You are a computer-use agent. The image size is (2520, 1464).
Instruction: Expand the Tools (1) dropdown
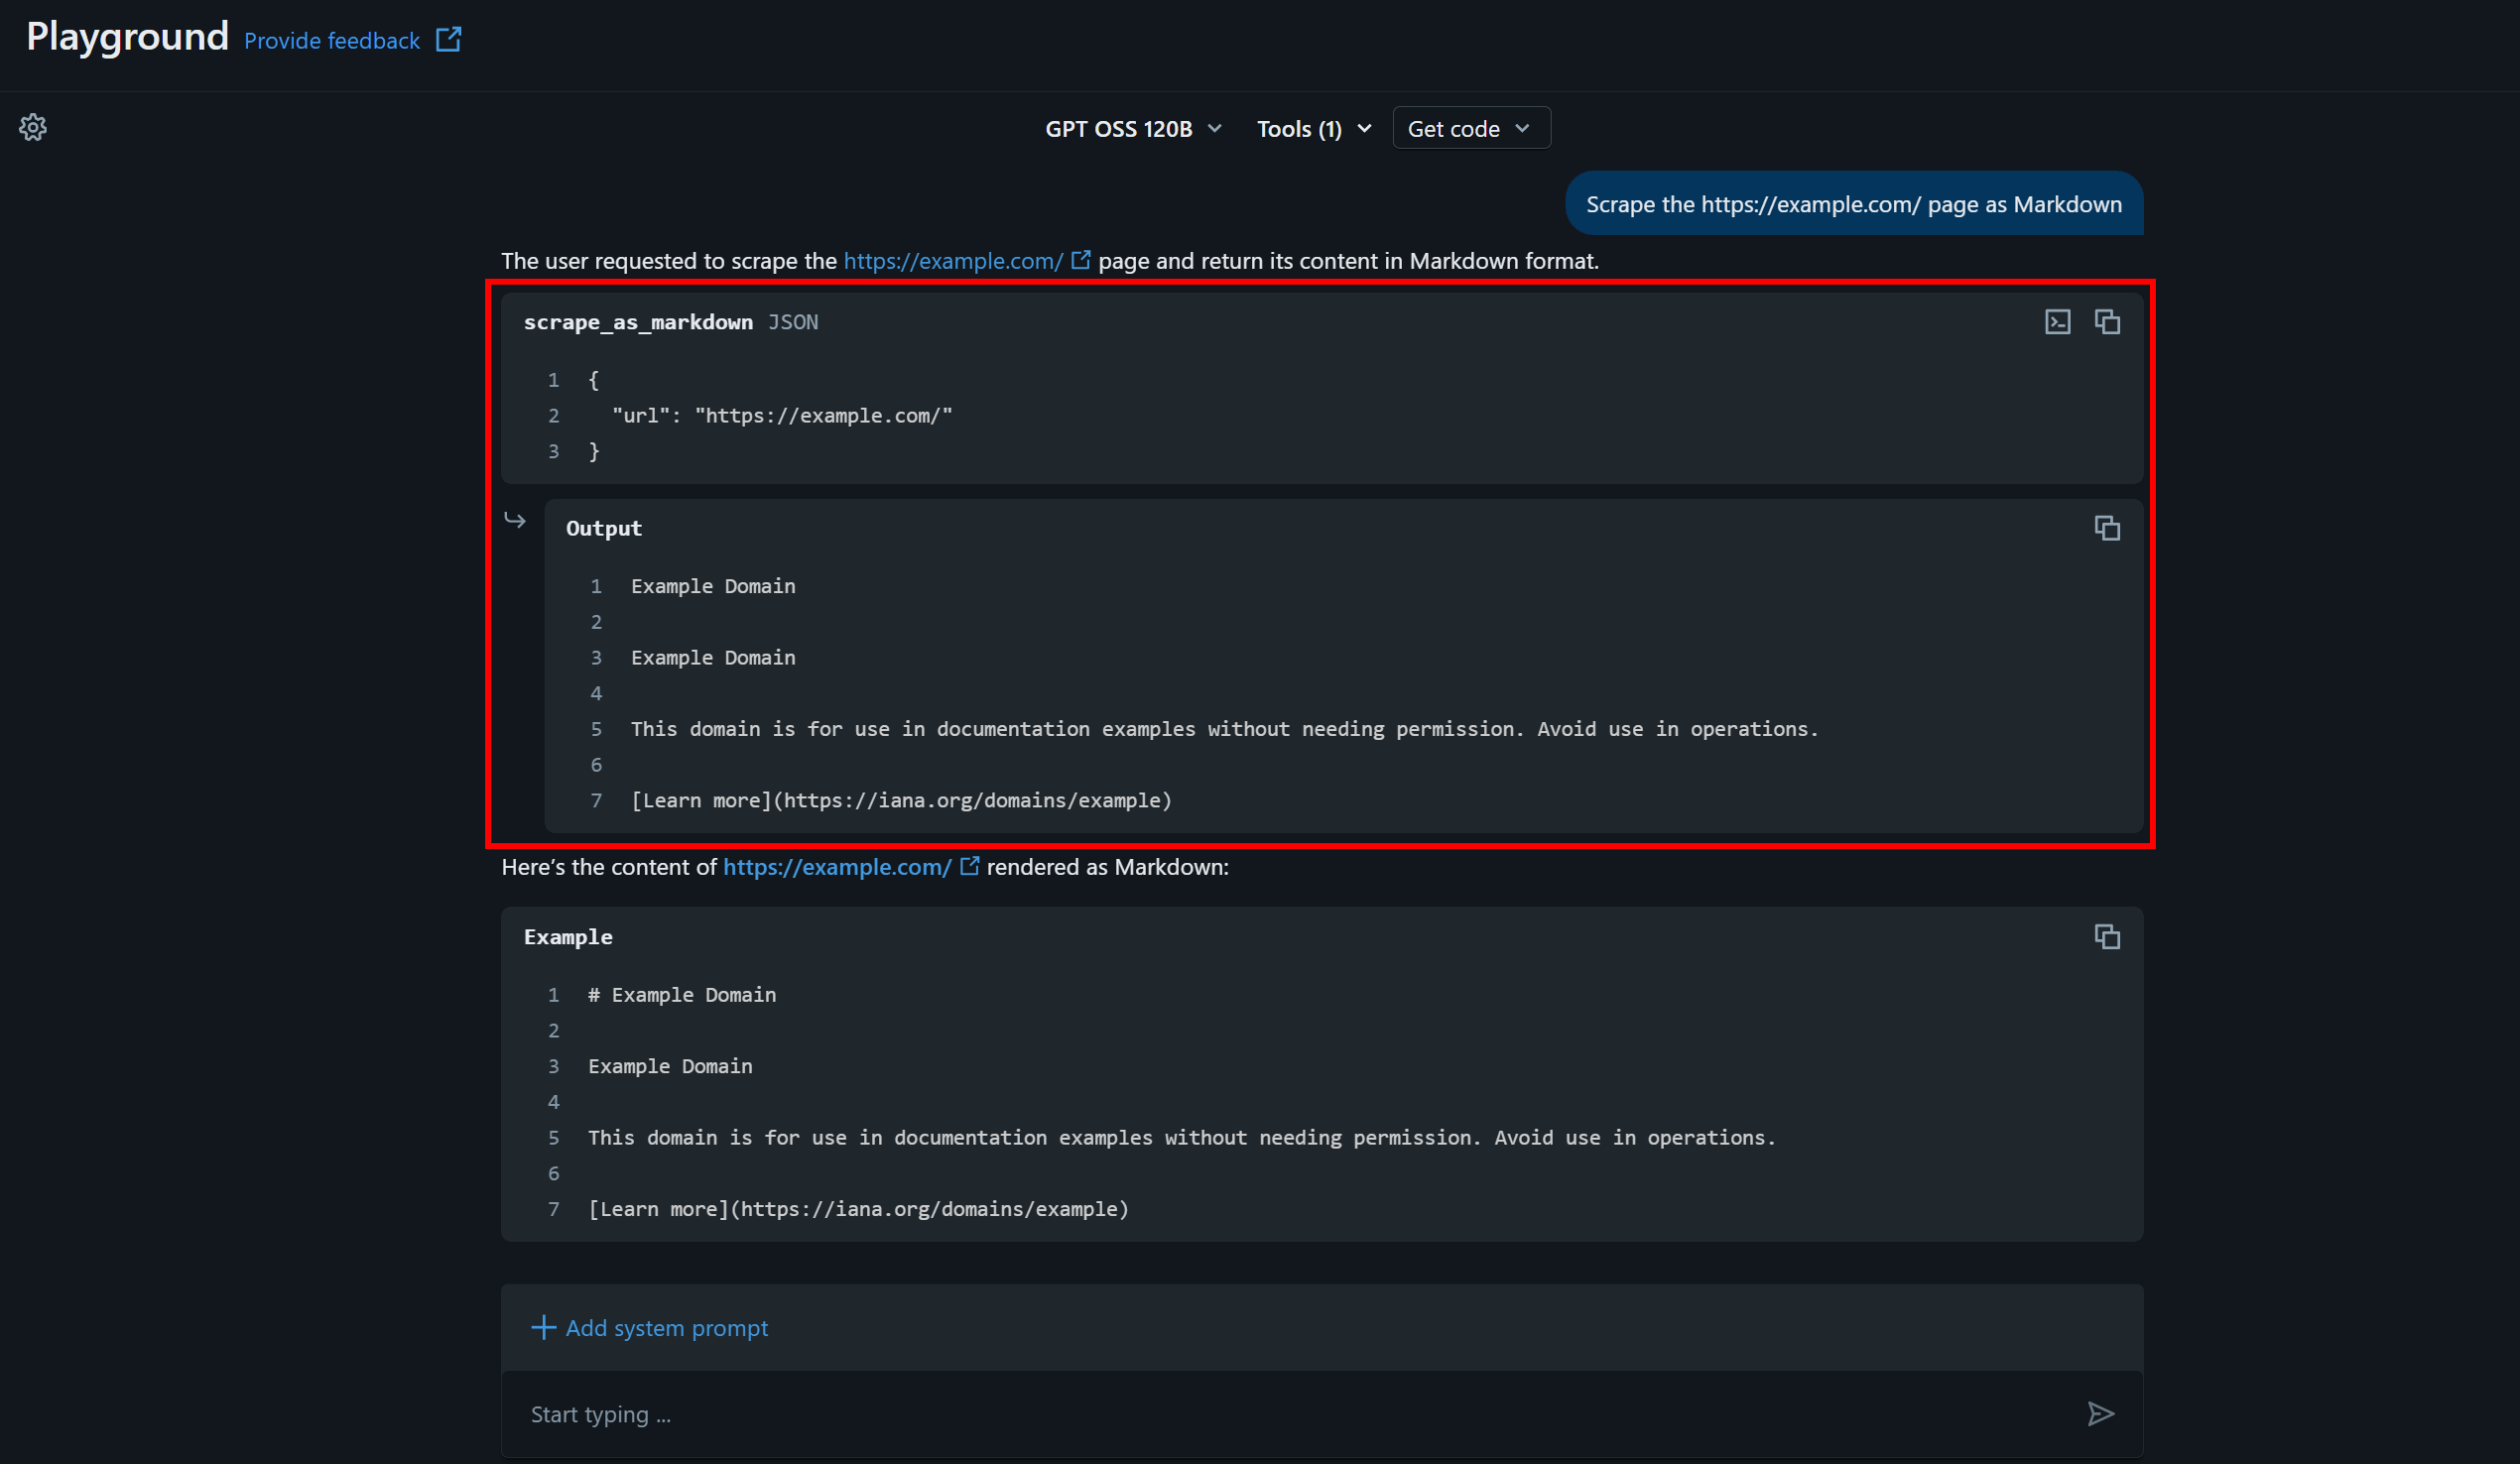click(x=1314, y=129)
